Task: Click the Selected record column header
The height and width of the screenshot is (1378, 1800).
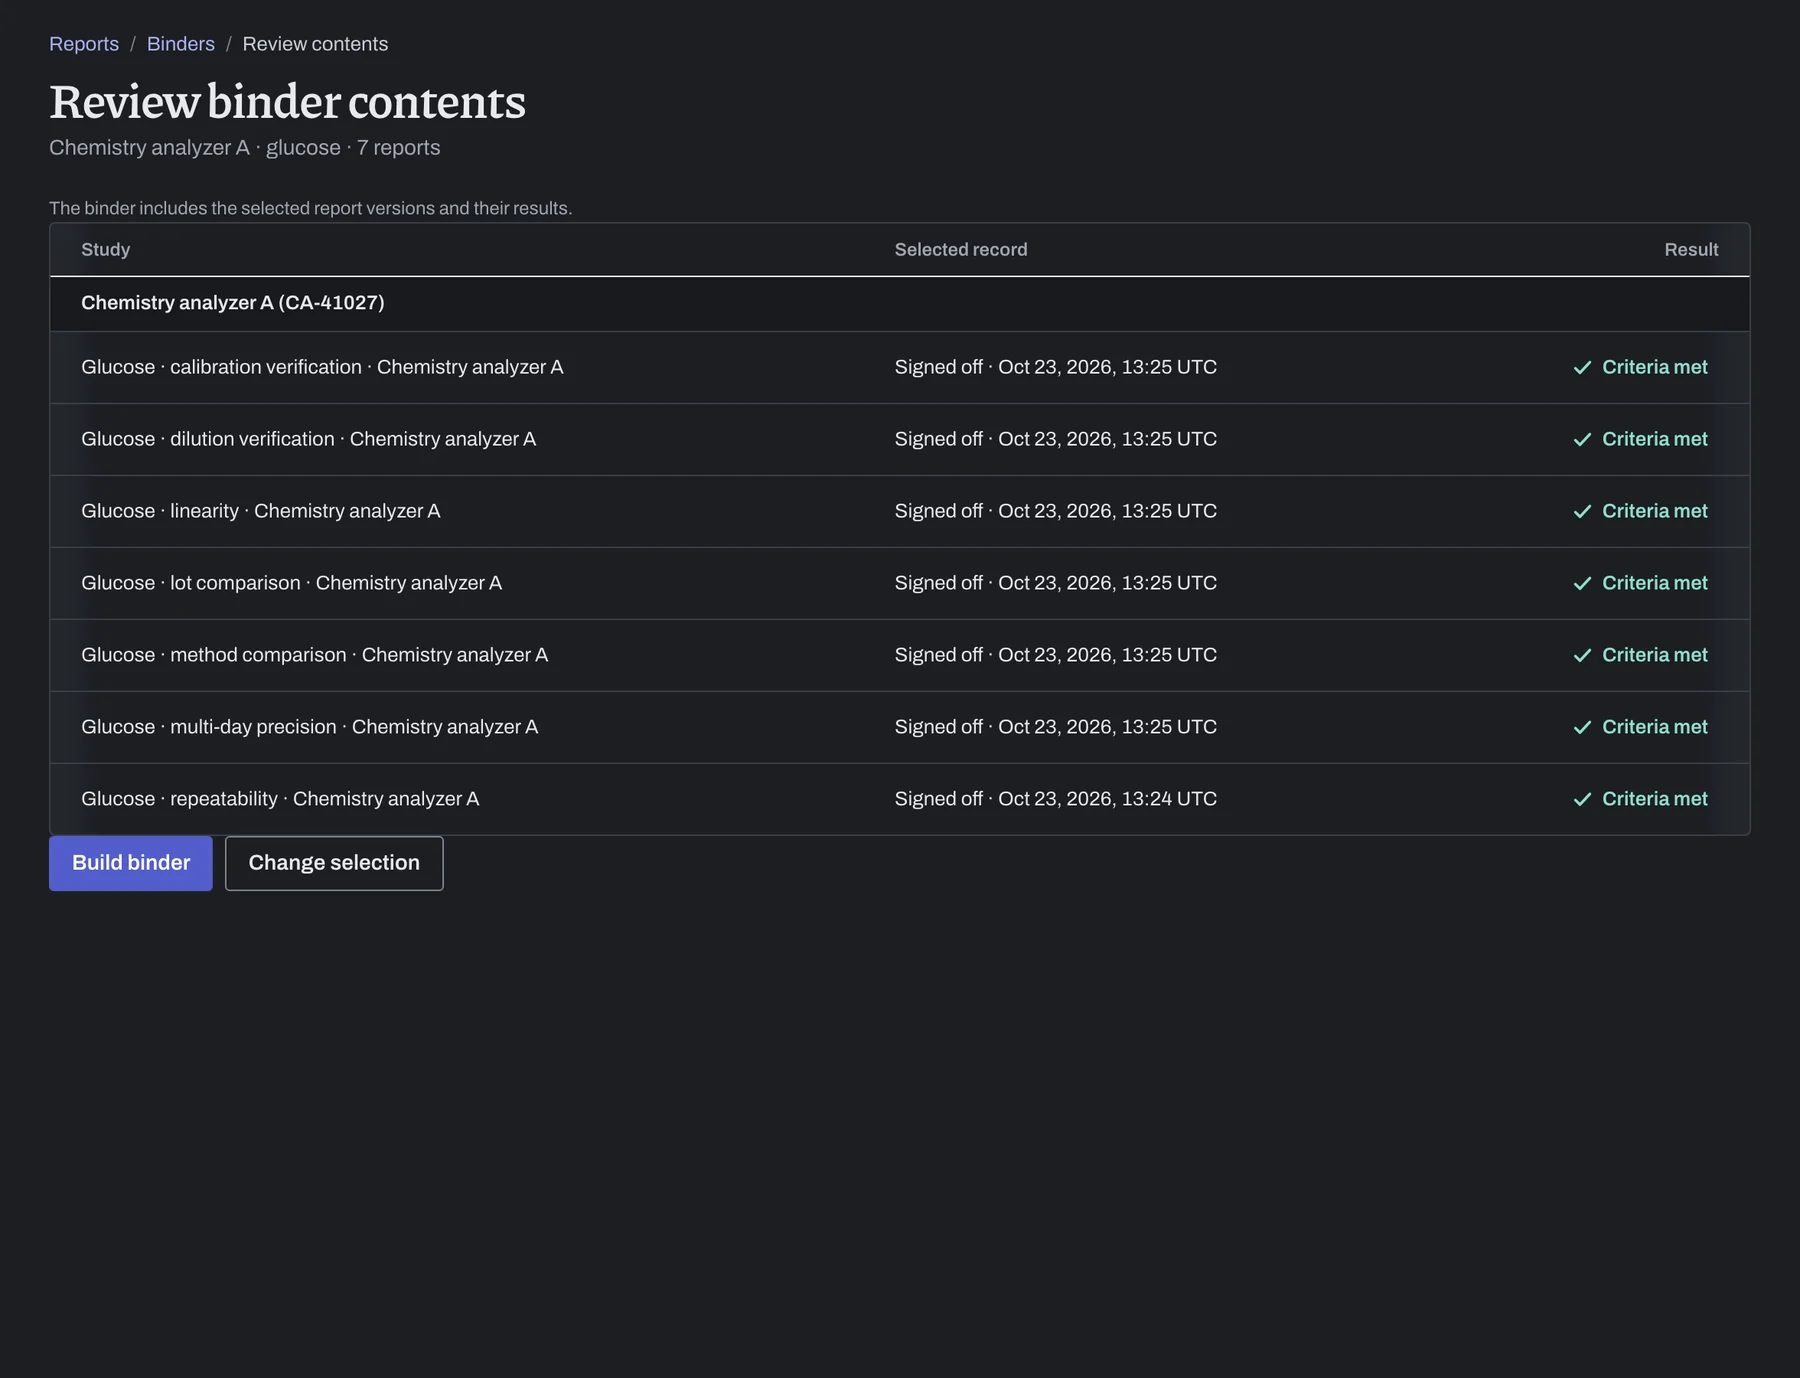Action: tap(961, 250)
